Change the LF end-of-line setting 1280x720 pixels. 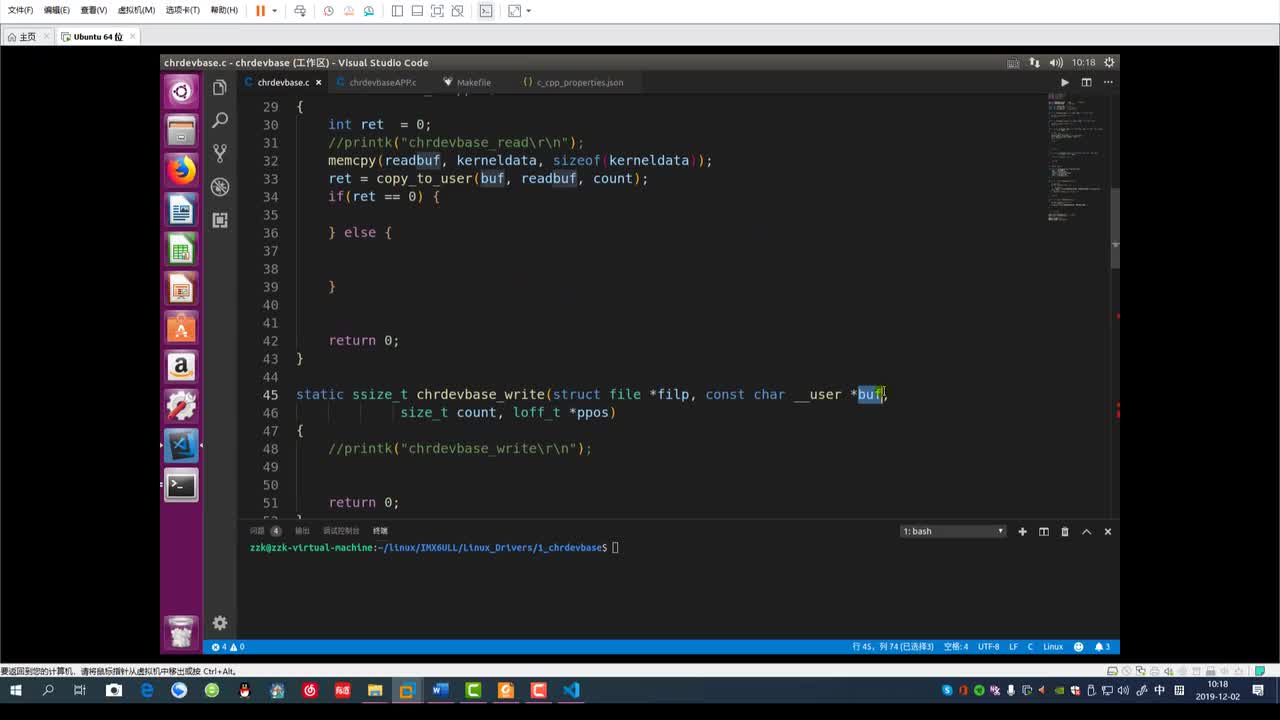[x=1013, y=647]
